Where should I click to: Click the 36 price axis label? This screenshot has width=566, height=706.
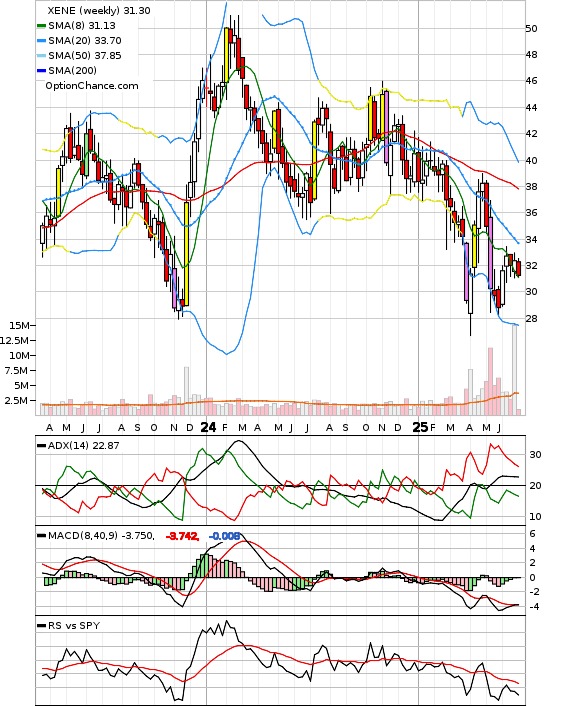pos(531,213)
